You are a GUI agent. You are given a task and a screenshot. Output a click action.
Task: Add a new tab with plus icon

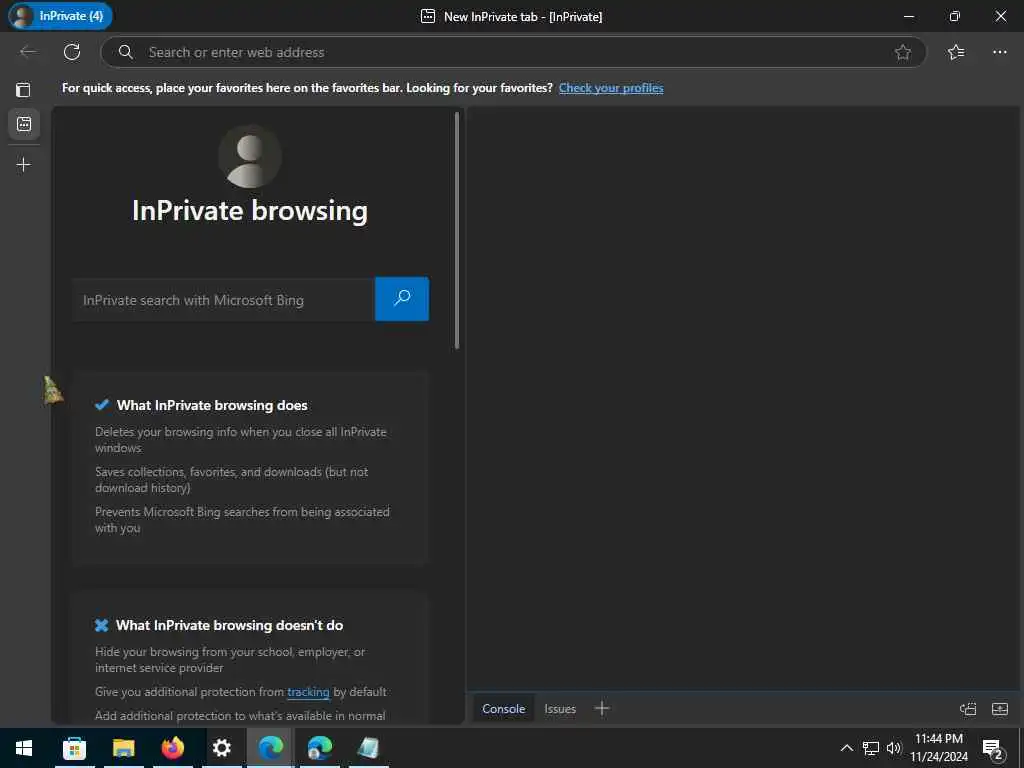point(24,165)
